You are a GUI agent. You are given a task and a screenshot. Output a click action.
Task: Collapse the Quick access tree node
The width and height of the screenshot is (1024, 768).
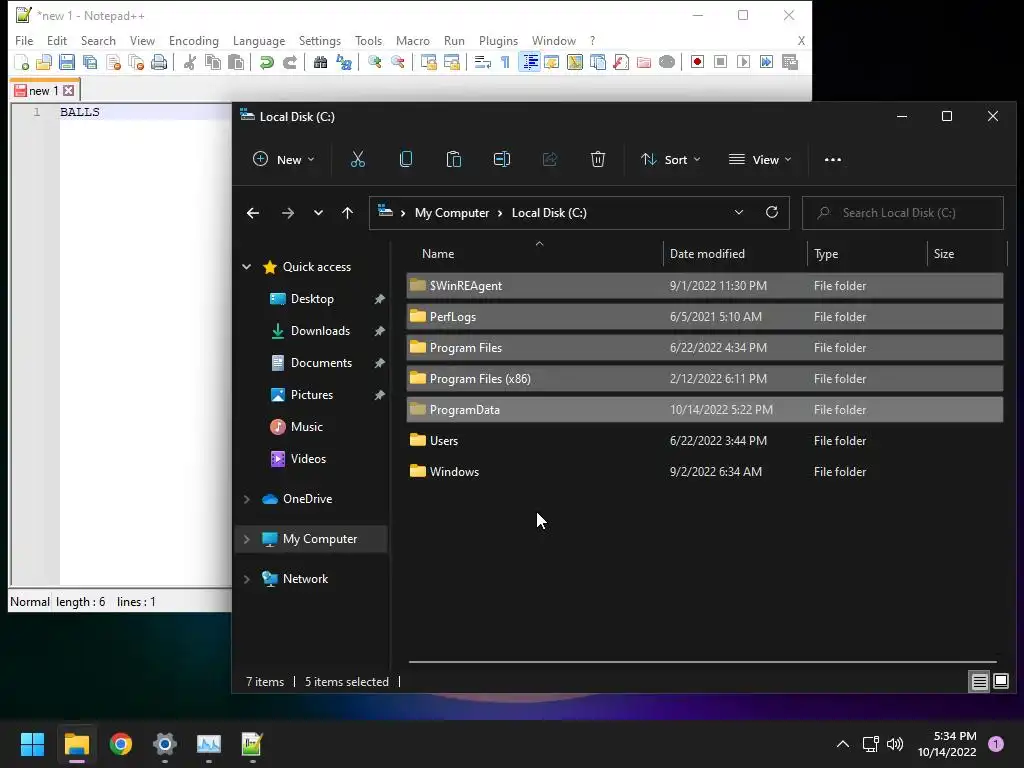(x=247, y=266)
